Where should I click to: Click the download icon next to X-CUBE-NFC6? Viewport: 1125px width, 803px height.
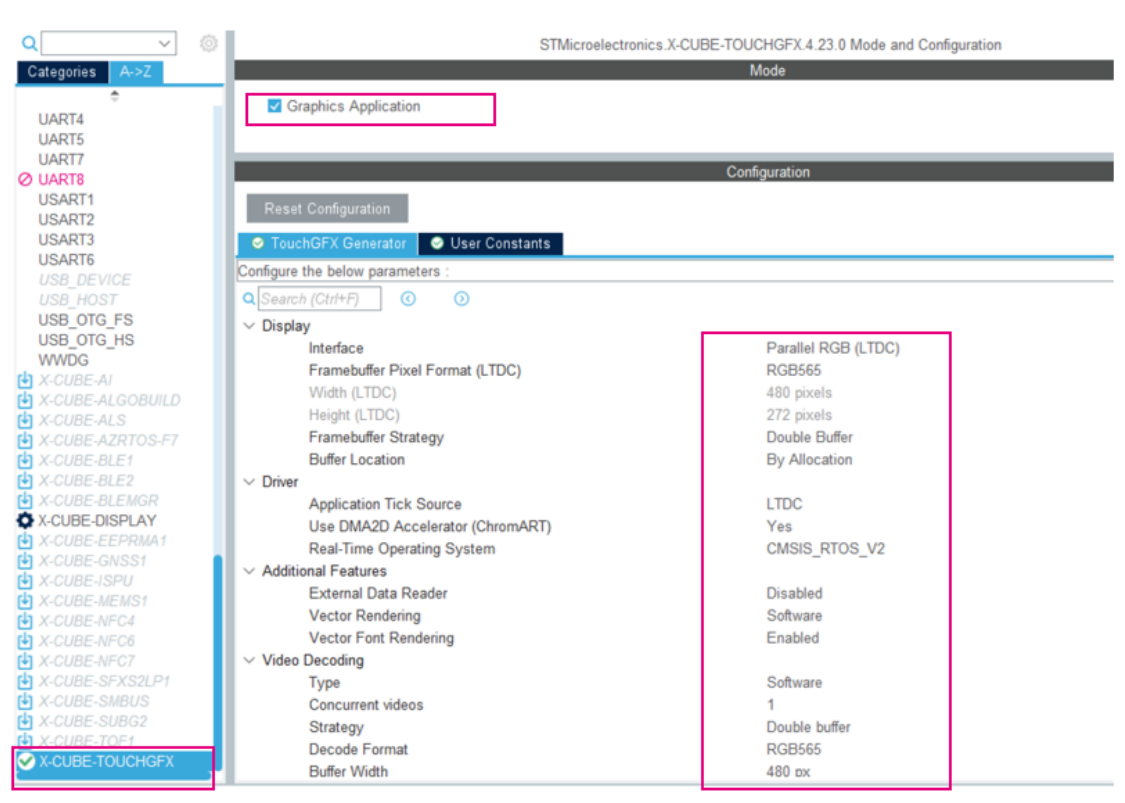tap(25, 642)
